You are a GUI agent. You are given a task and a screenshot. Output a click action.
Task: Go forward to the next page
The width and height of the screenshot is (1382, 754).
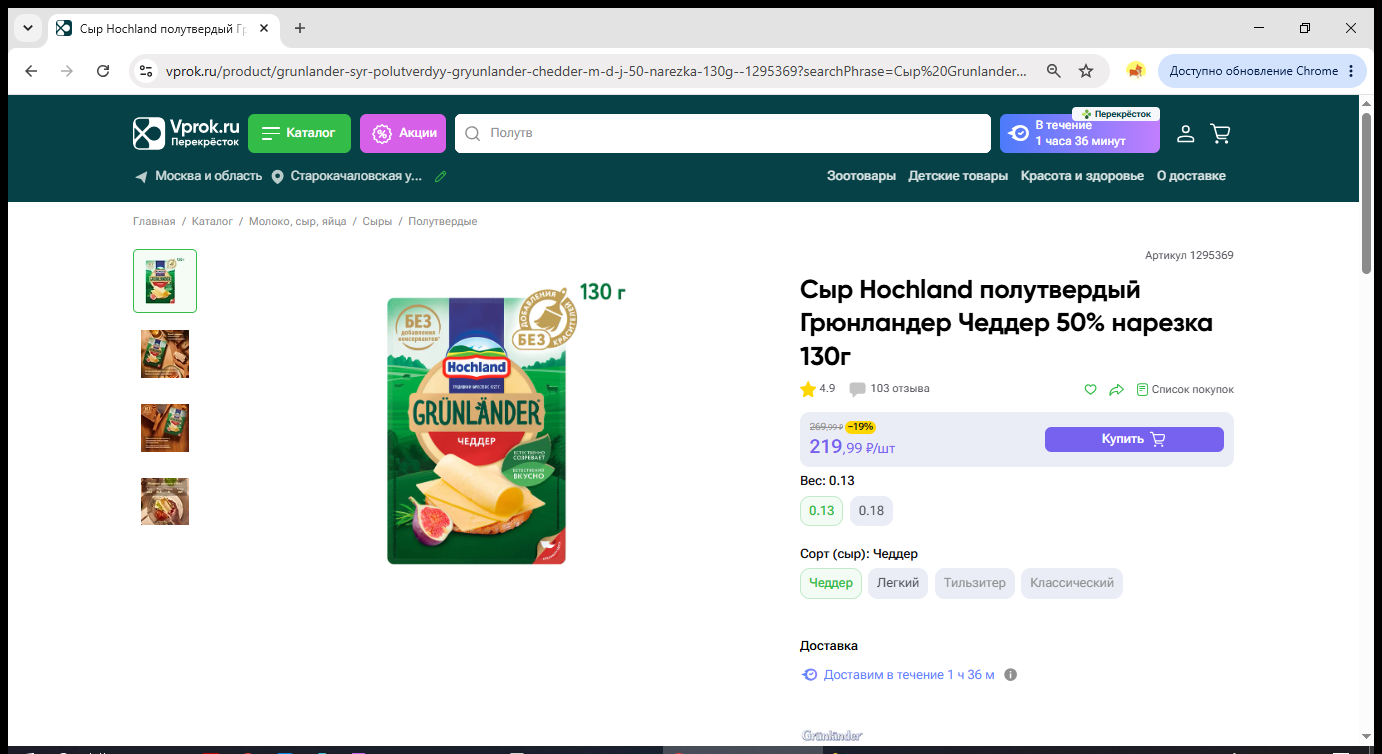pyautogui.click(x=67, y=71)
